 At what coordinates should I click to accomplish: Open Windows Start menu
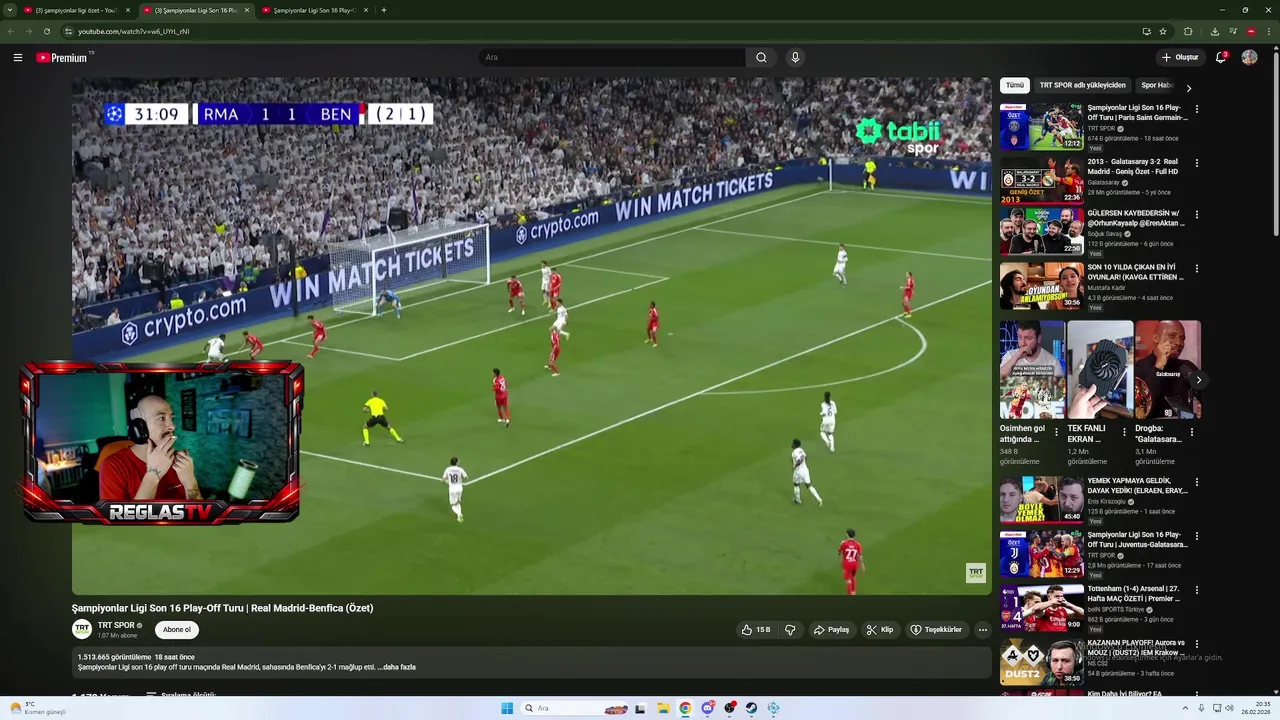point(507,708)
